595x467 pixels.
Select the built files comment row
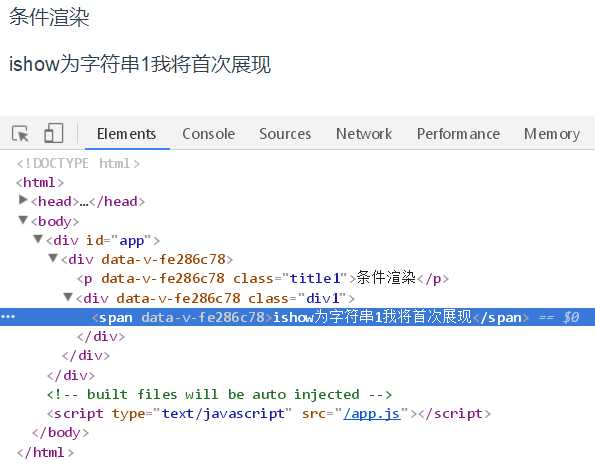coord(219,395)
